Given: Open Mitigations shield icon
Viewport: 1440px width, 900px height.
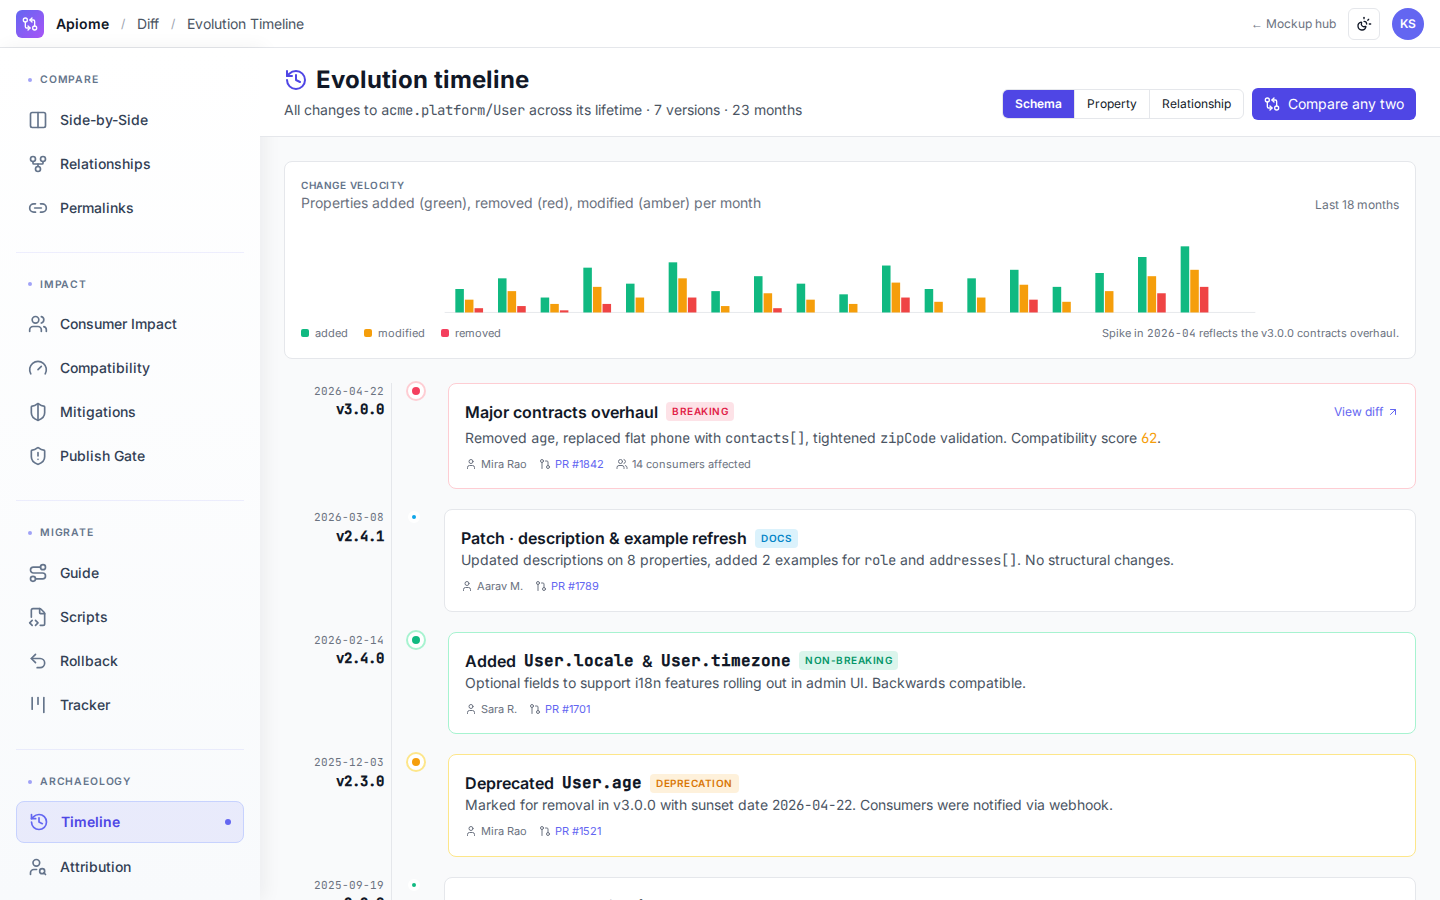Looking at the screenshot, I should point(38,412).
